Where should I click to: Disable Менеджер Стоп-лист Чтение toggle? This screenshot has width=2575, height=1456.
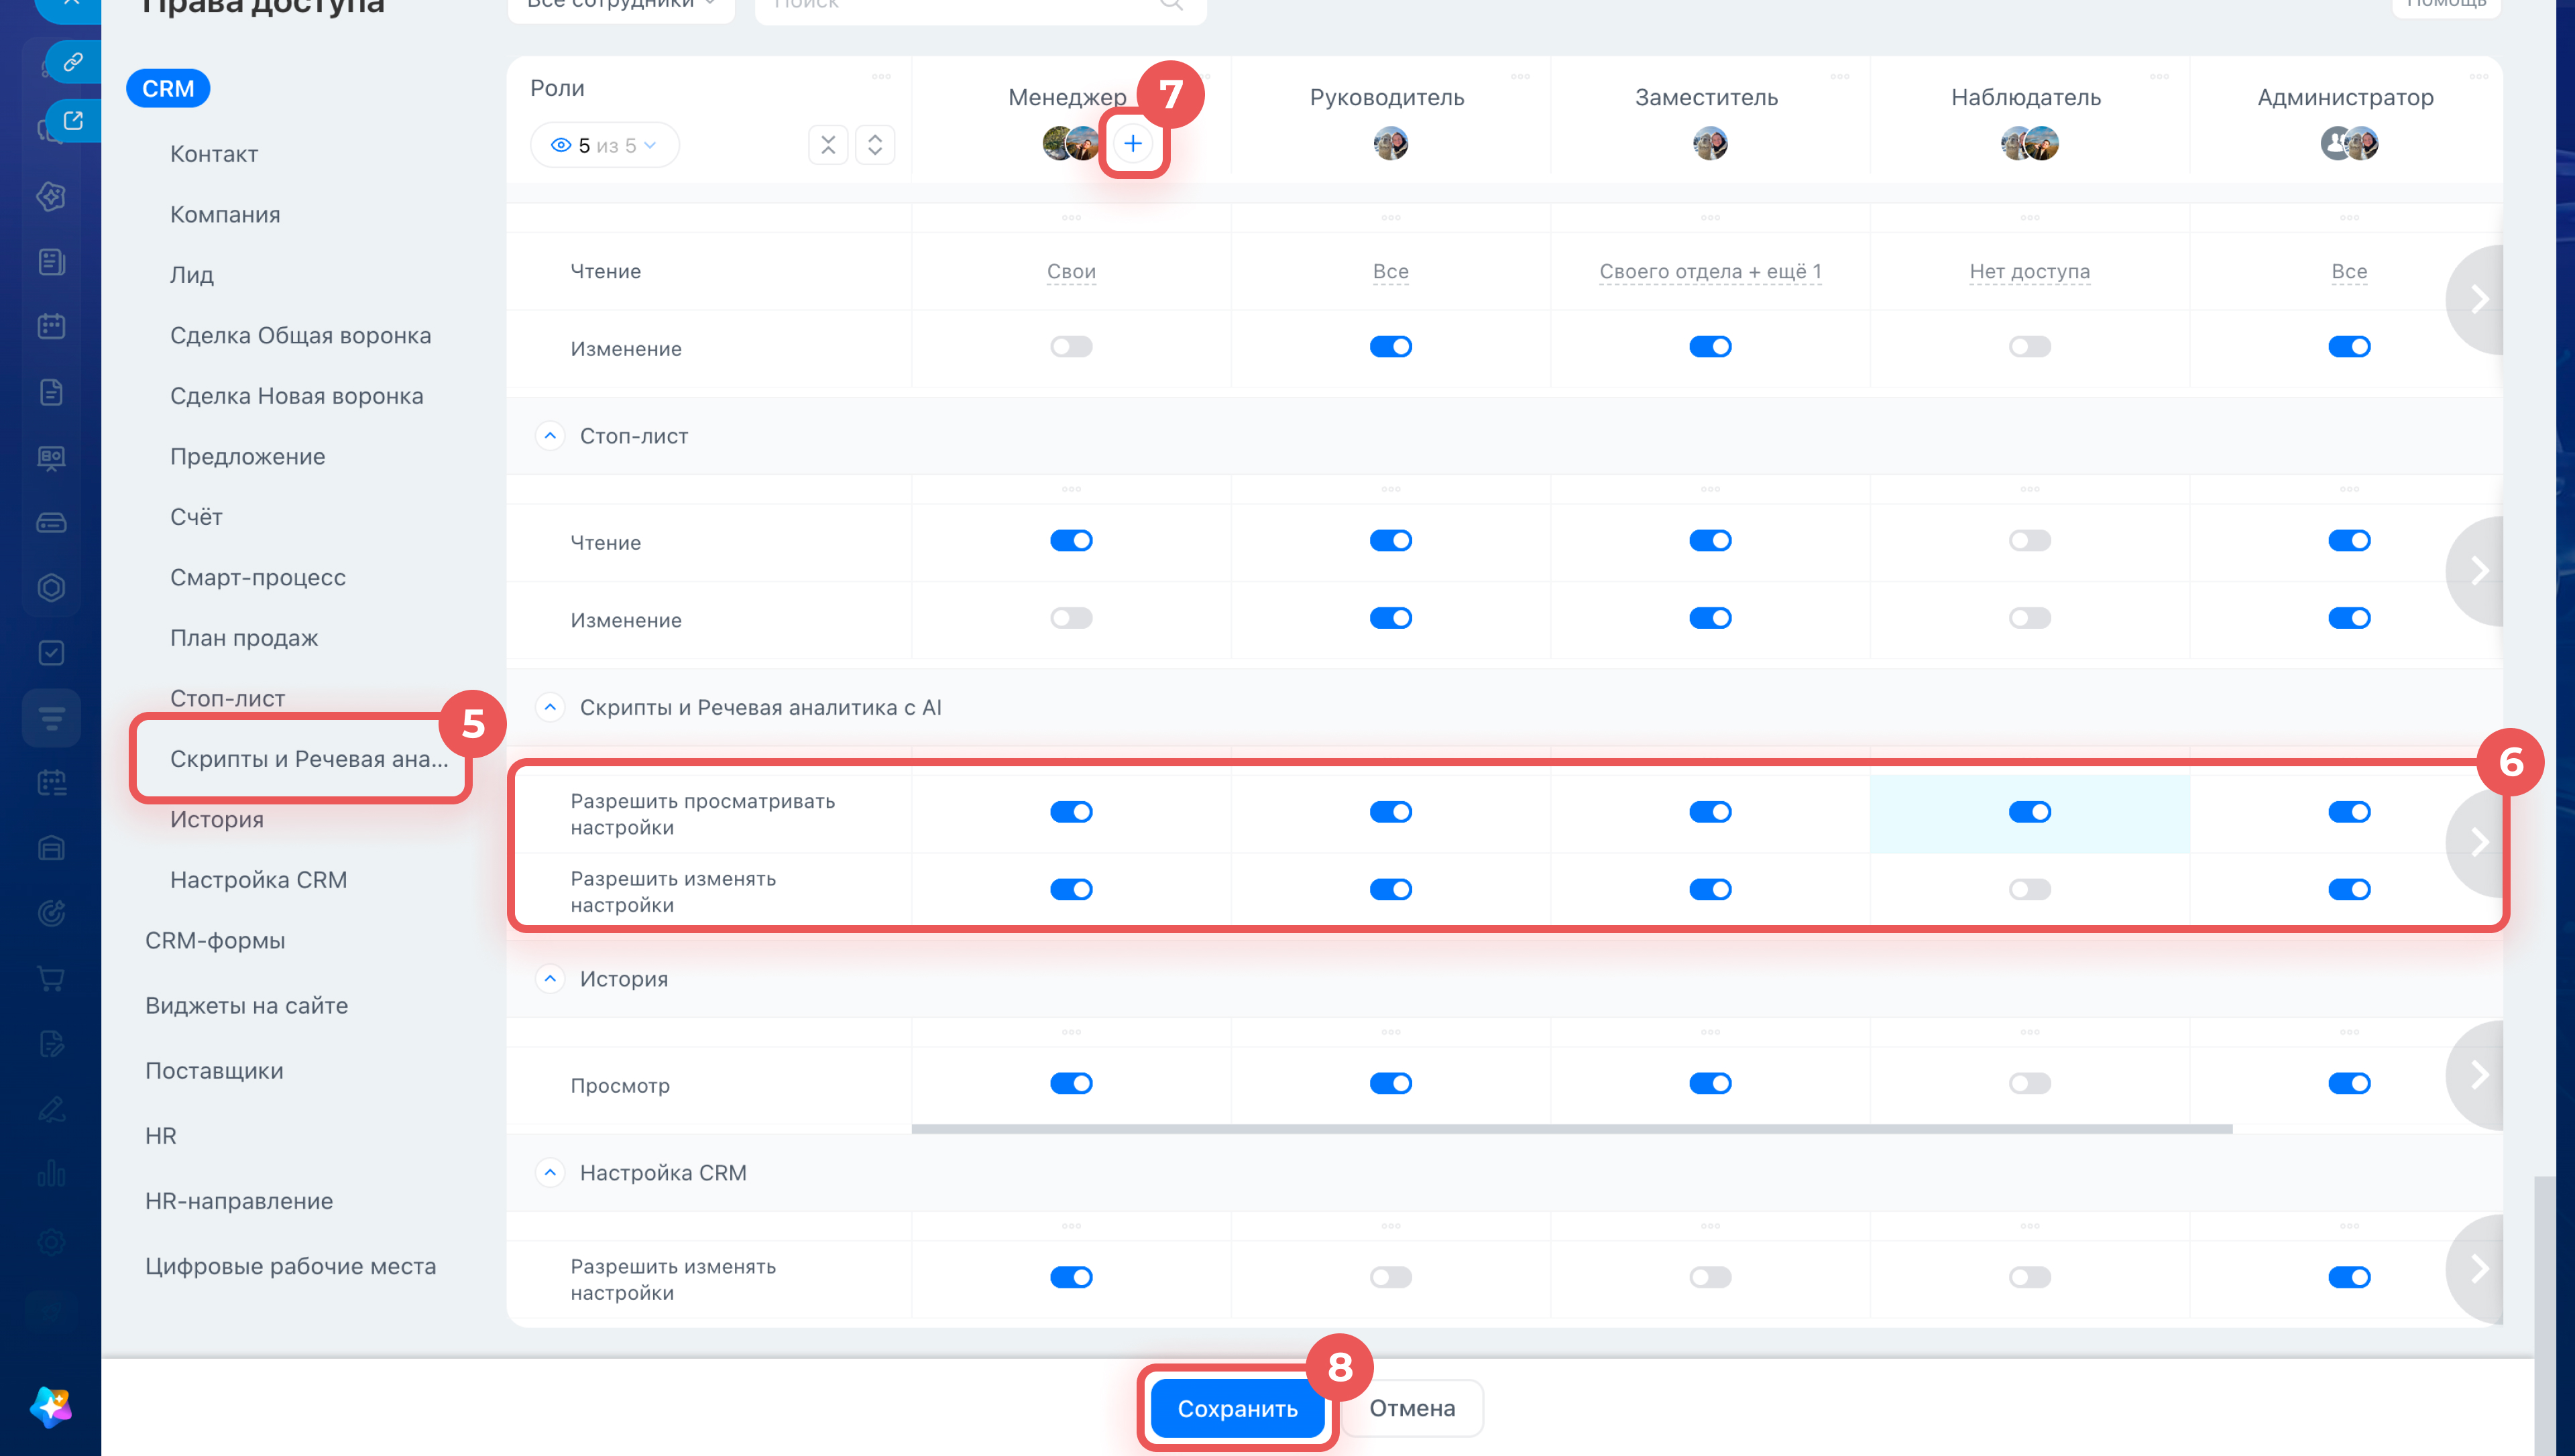click(1071, 541)
